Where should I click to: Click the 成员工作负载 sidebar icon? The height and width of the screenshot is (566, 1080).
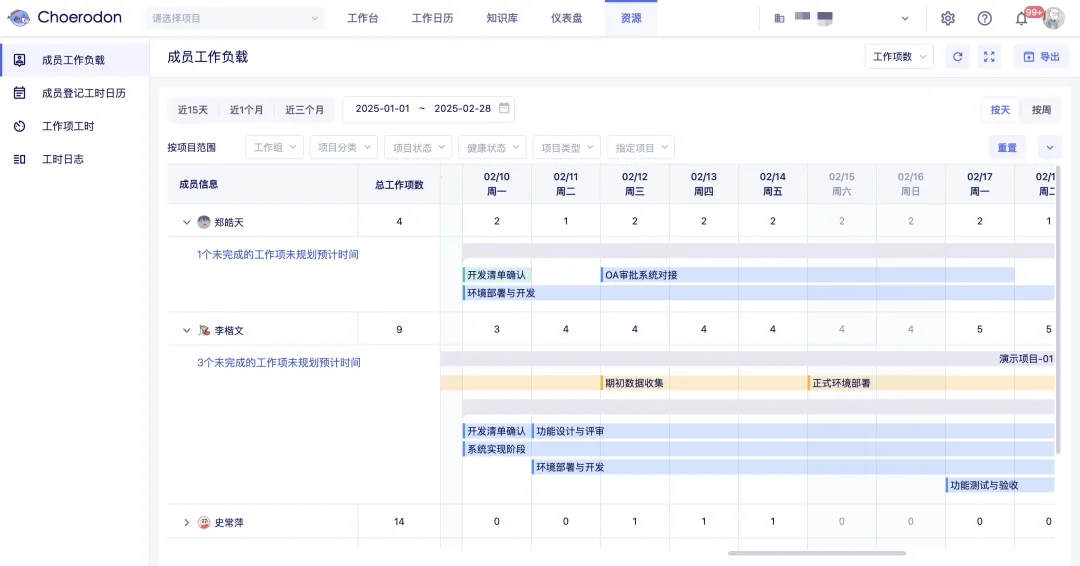click(x=19, y=60)
